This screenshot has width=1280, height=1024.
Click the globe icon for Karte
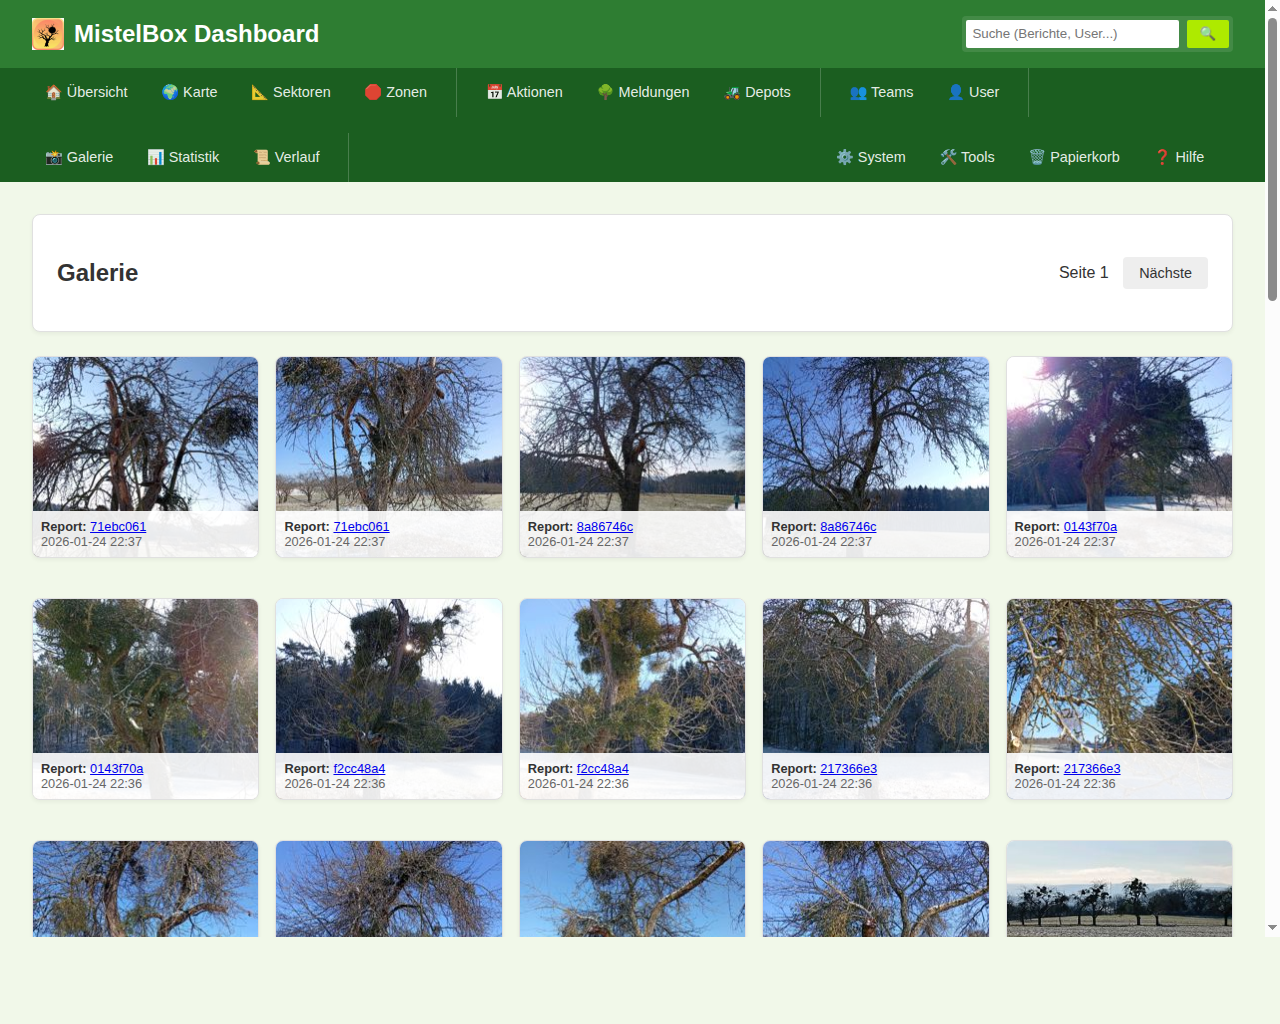pyautogui.click(x=170, y=92)
